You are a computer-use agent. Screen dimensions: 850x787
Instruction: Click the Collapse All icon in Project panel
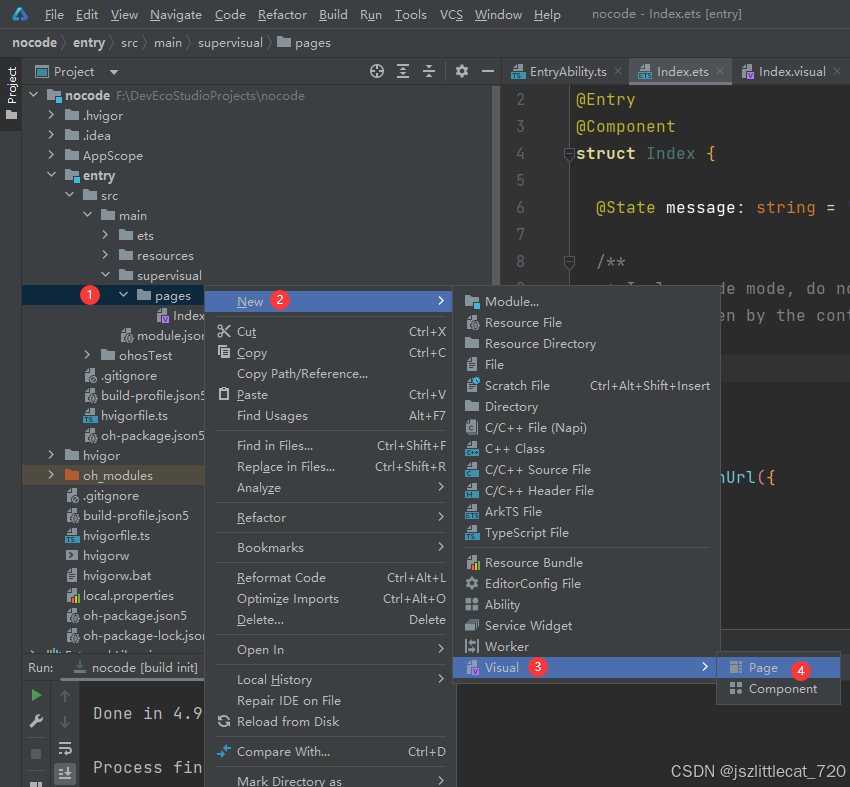429,71
